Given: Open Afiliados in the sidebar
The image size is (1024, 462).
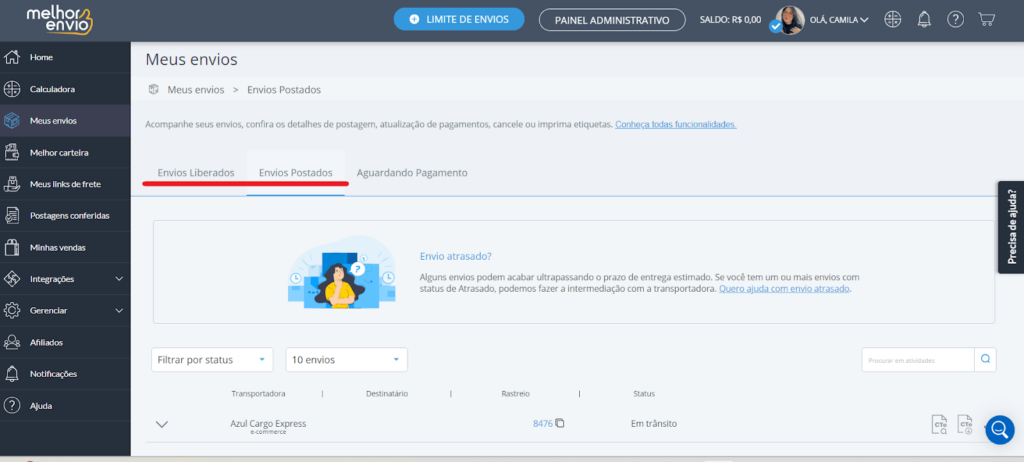Looking at the screenshot, I should click(x=65, y=342).
